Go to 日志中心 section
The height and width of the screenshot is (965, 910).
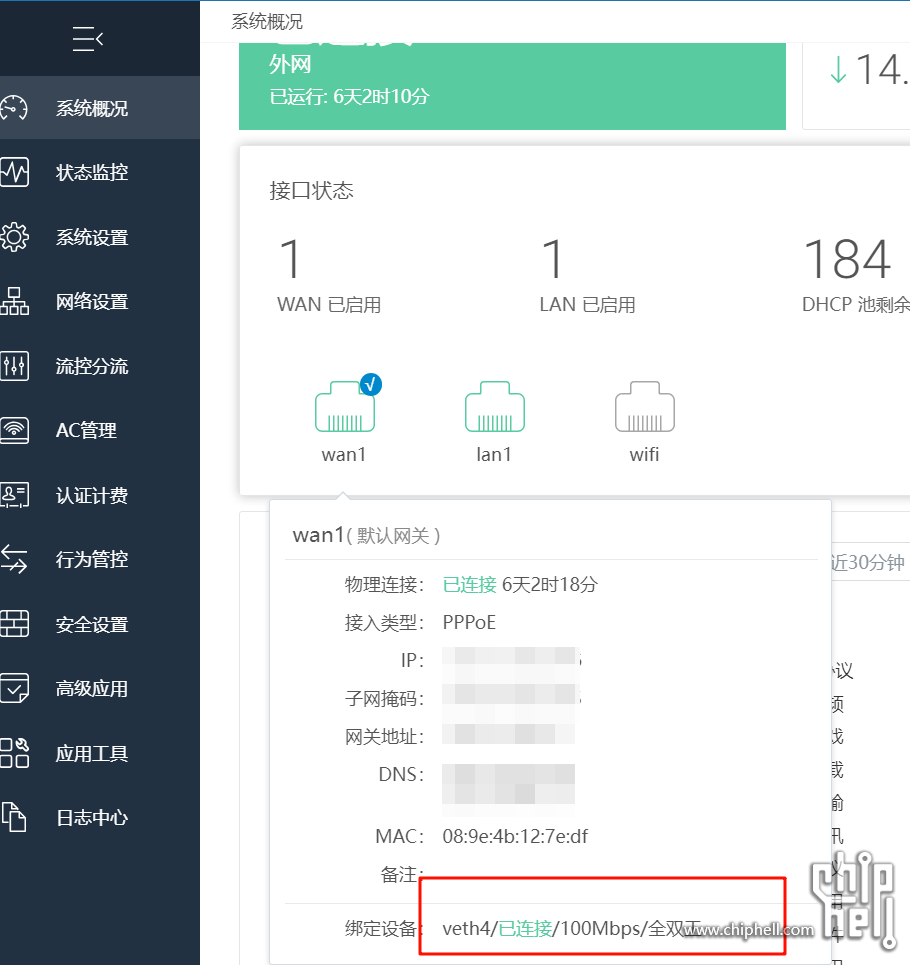(100, 817)
